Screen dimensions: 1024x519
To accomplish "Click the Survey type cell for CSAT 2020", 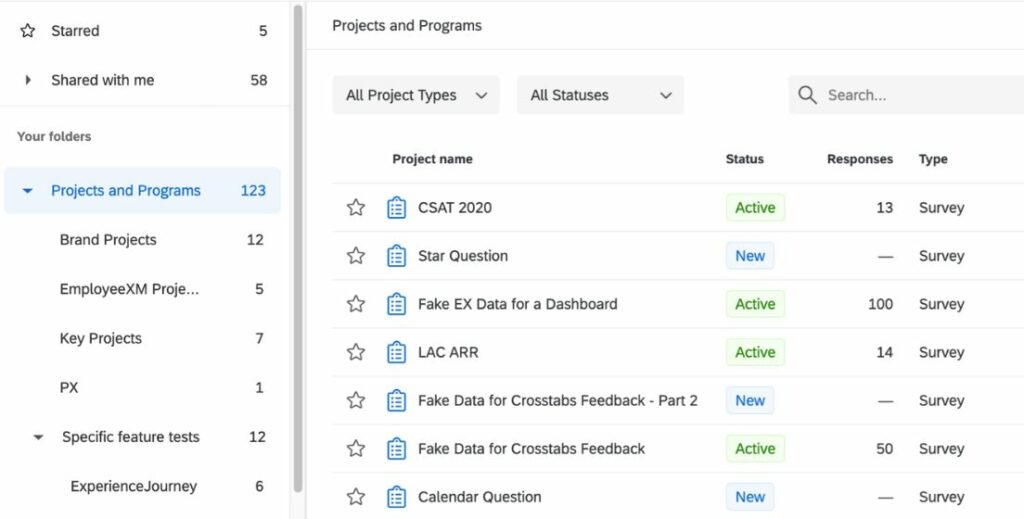I will pos(941,208).
